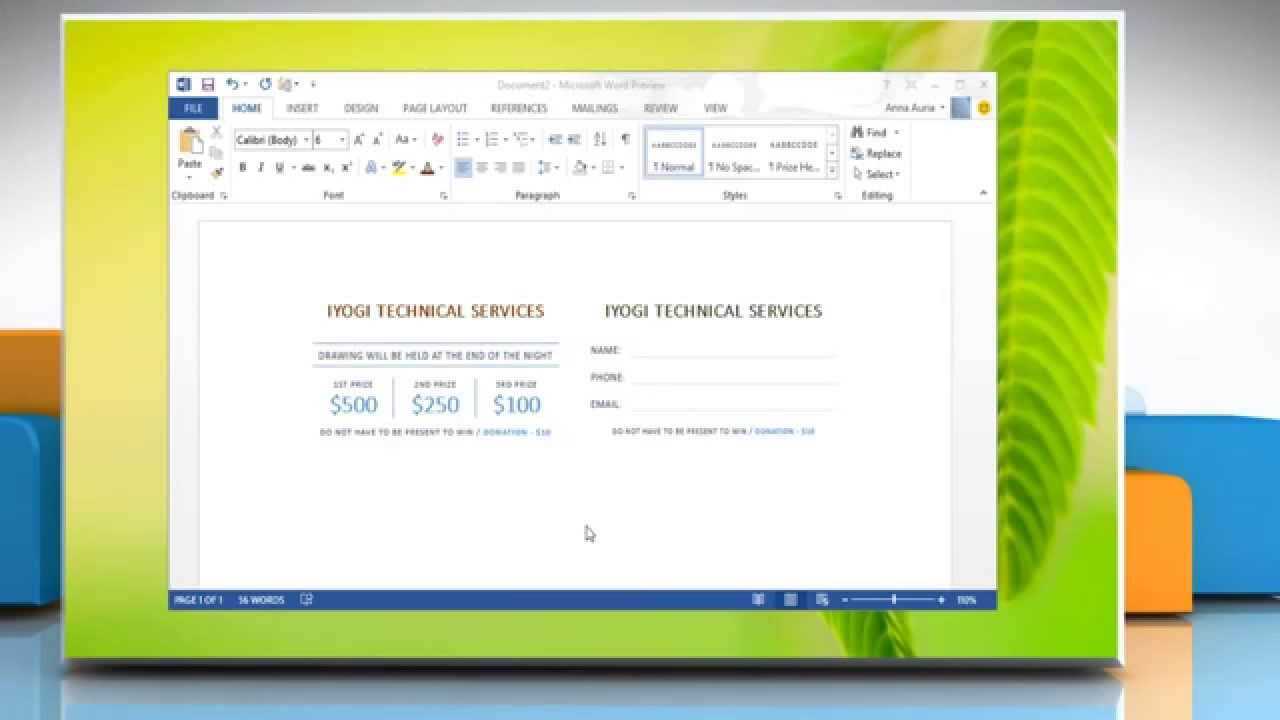Open the Calibri (Body) font name dropdown
1280x720 pixels.
click(x=306, y=140)
